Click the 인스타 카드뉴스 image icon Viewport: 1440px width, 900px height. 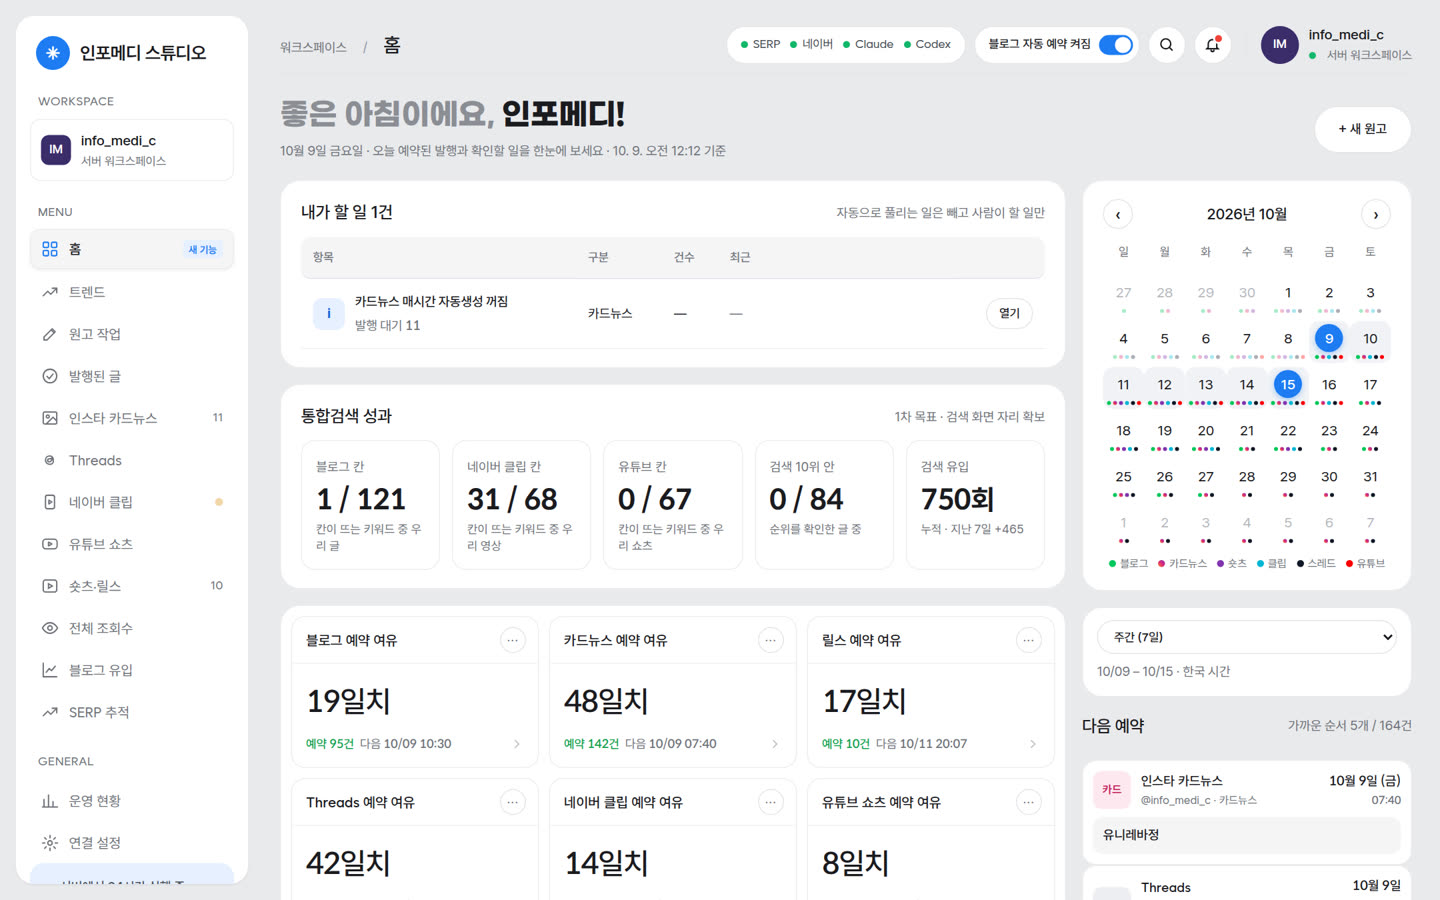point(50,418)
